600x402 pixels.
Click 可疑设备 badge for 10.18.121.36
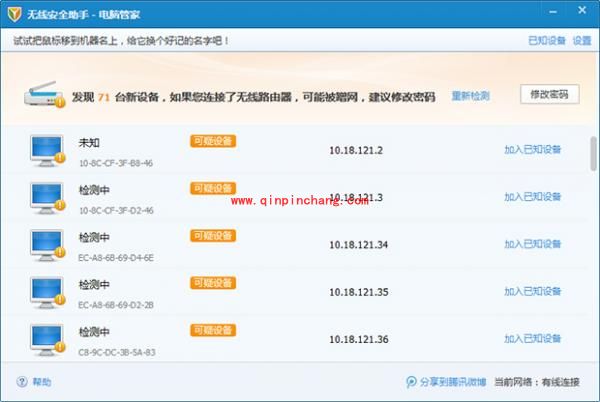pos(213,330)
